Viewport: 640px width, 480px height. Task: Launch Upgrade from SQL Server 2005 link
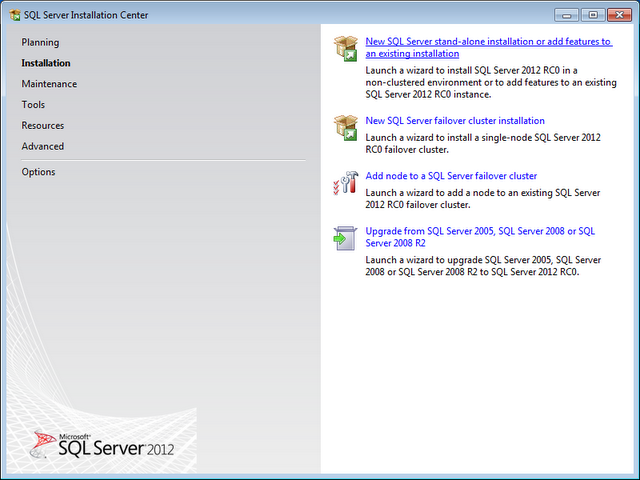480,237
